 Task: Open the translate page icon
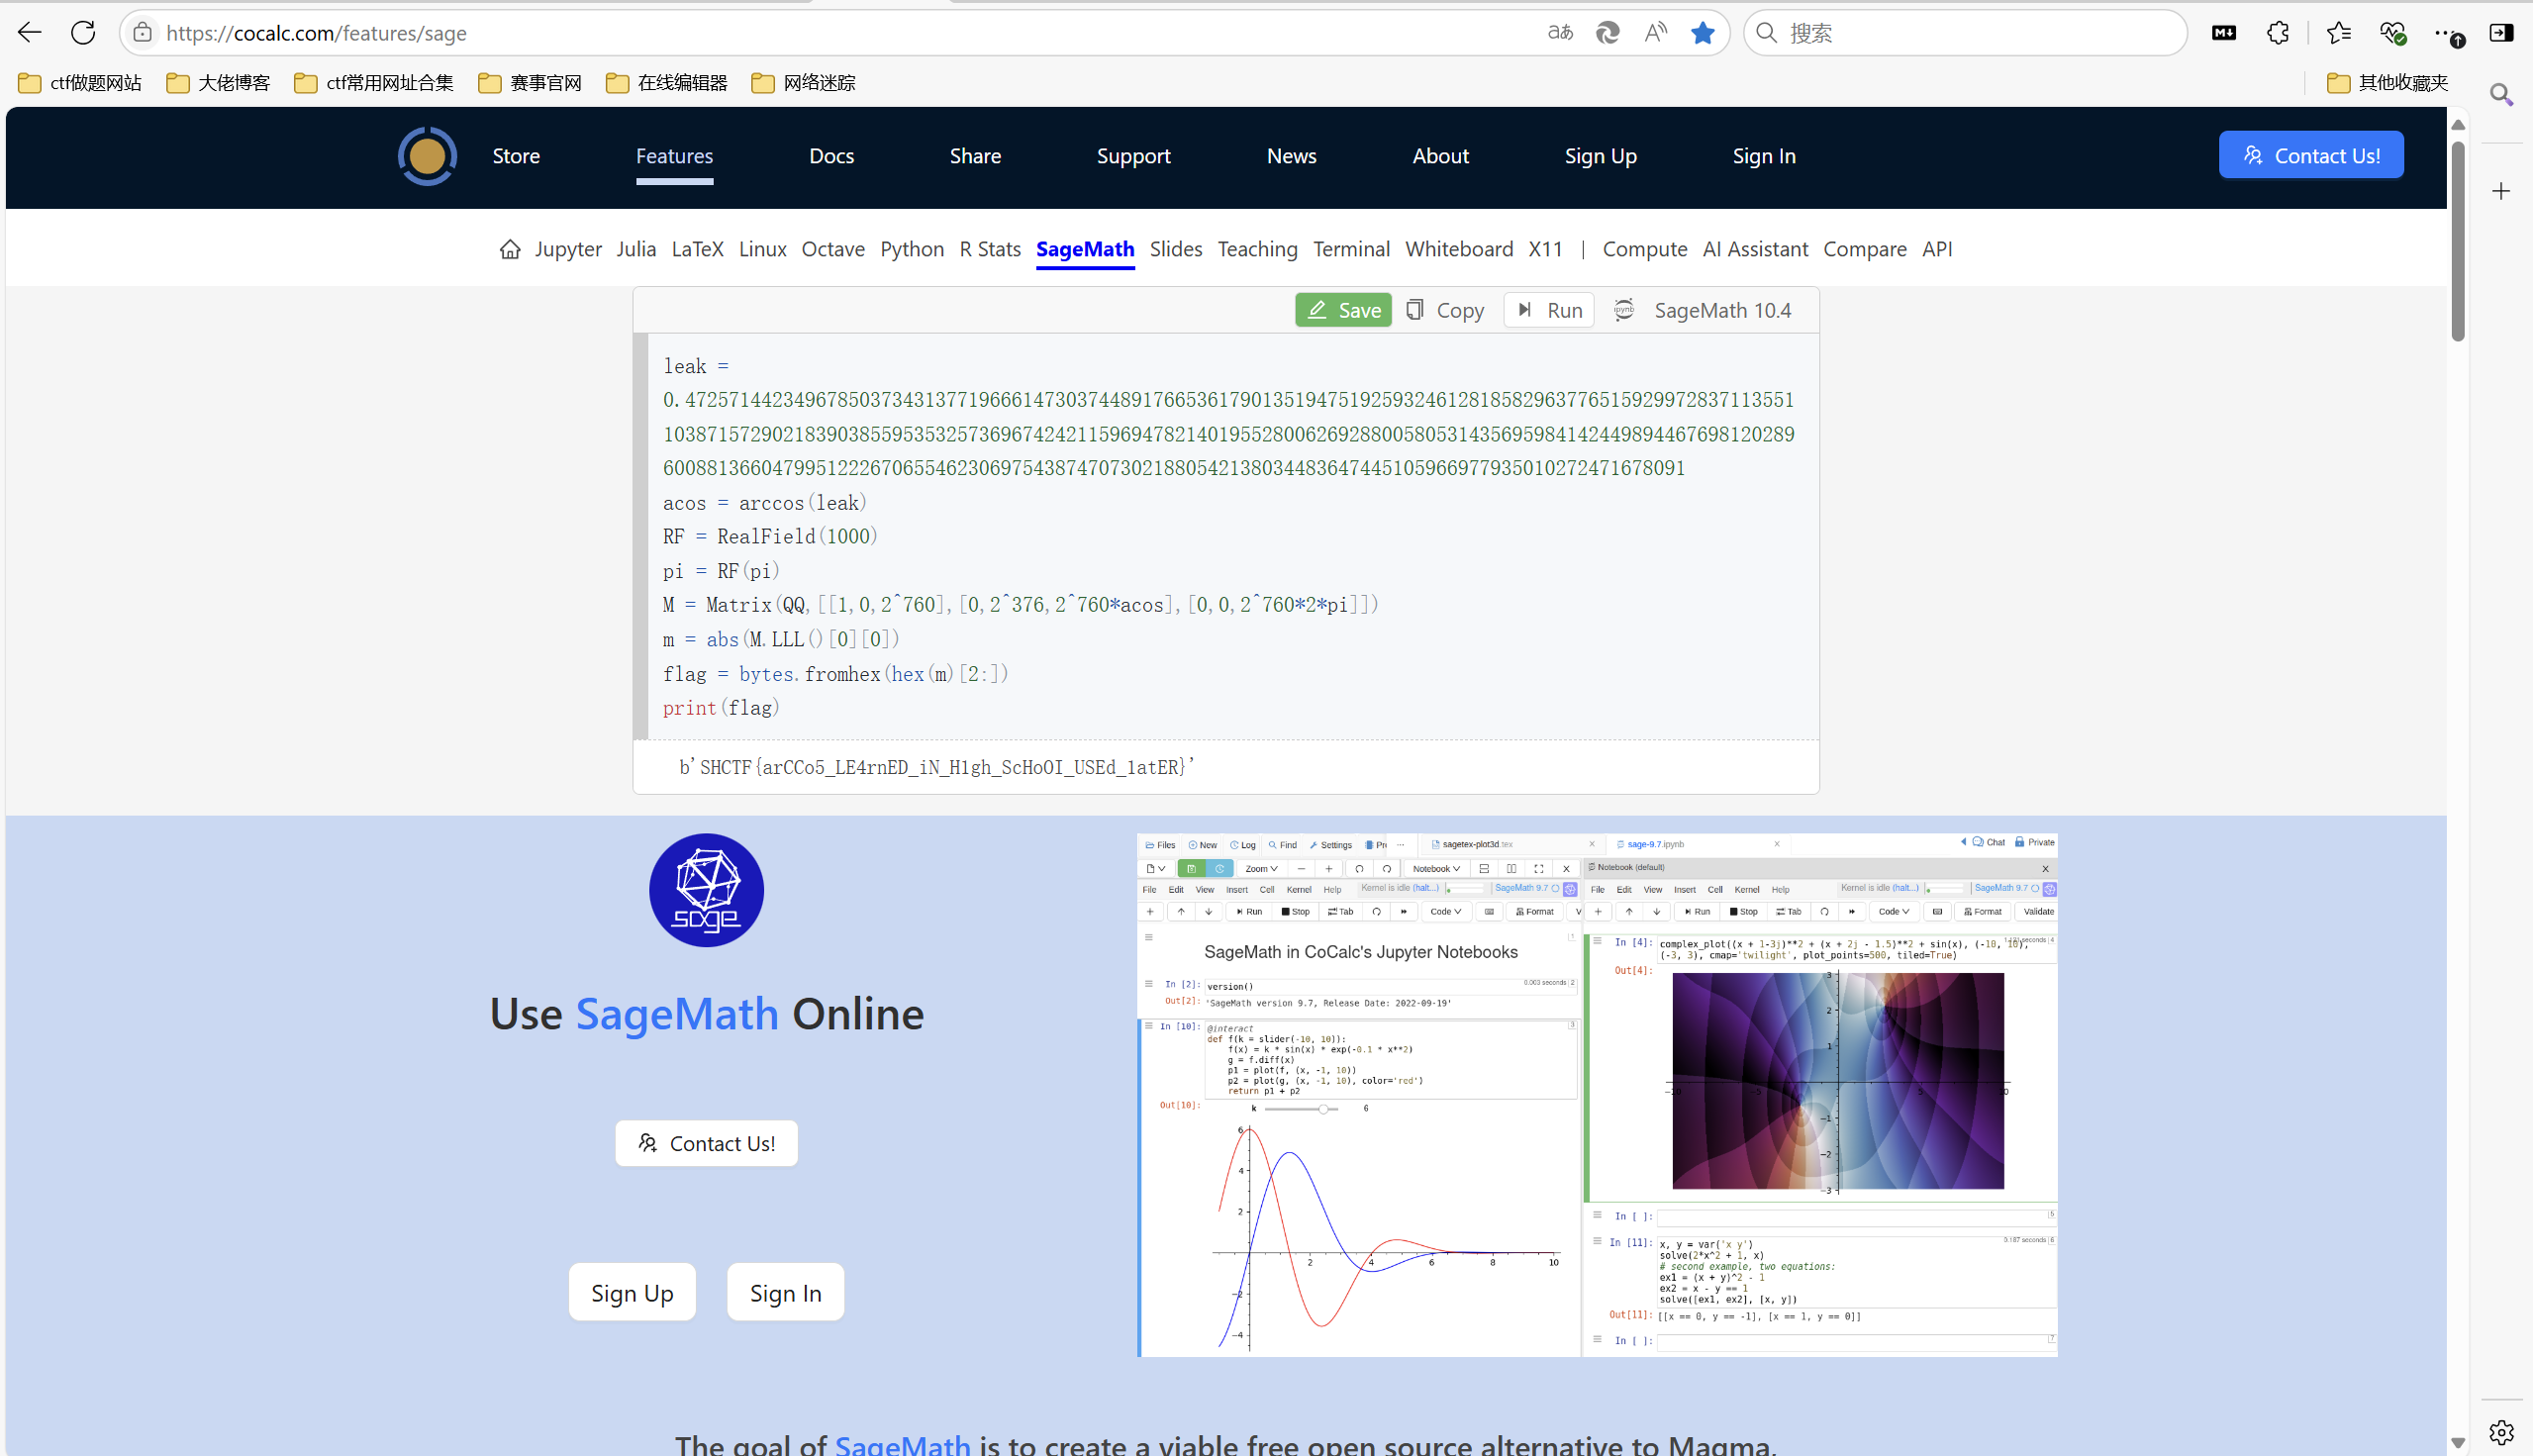point(1560,33)
